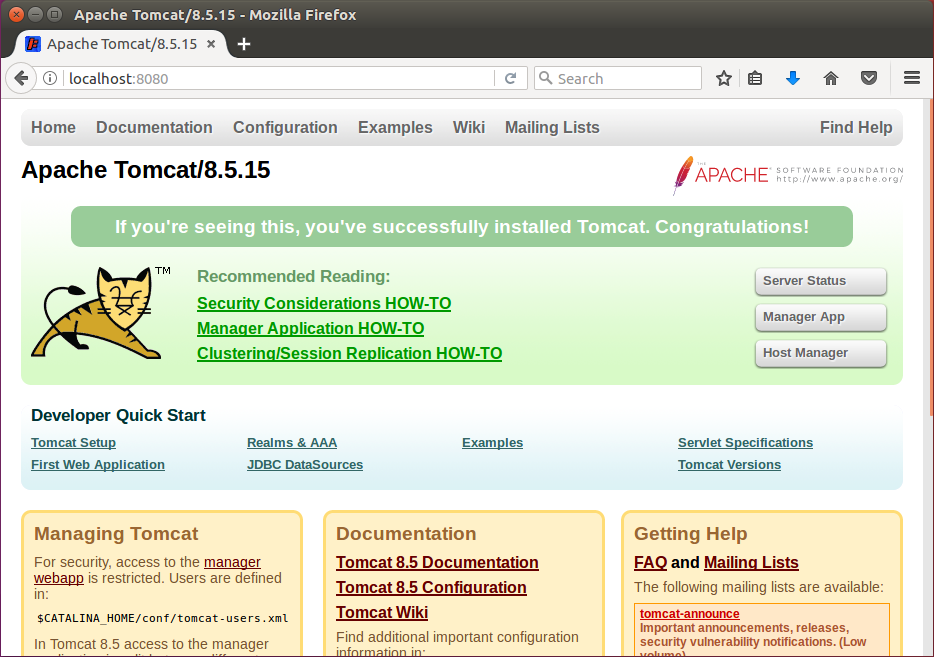
Task: Open the Servlet Specifications link
Action: coord(745,443)
